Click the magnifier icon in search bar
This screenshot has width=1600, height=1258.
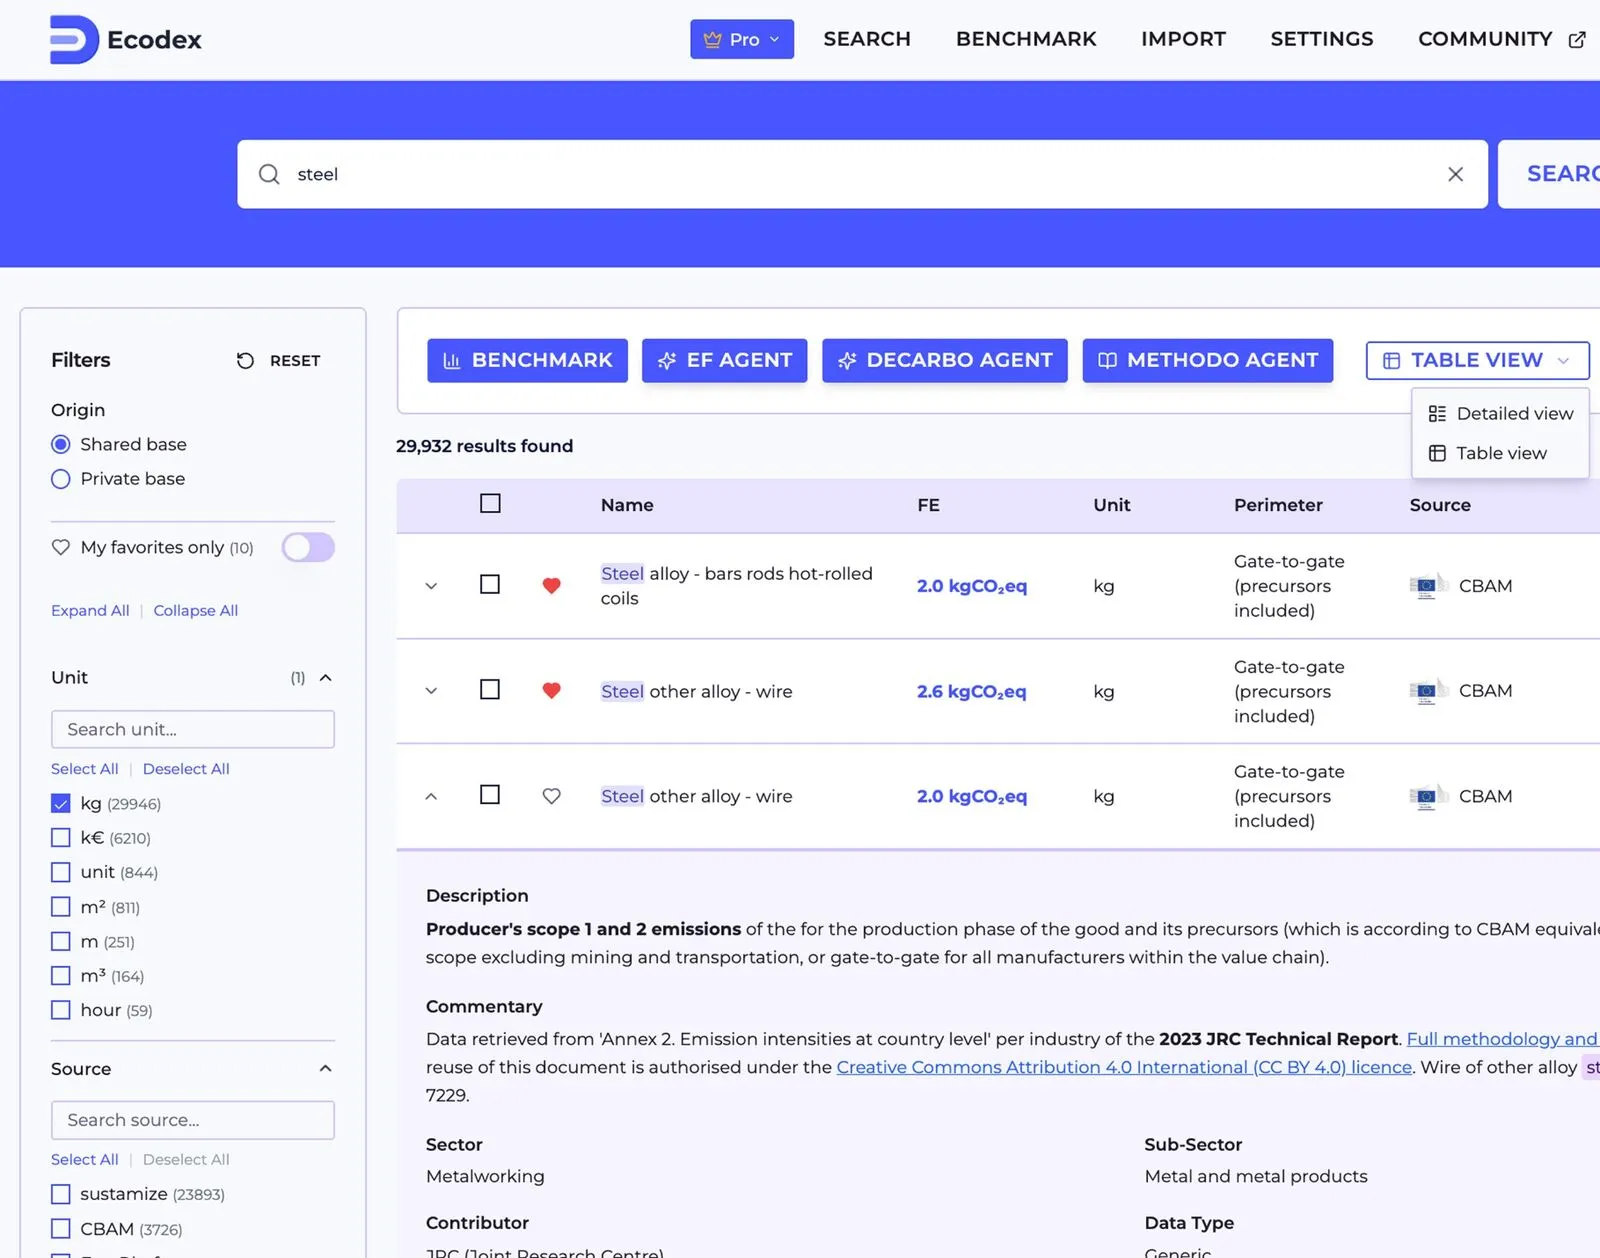point(269,174)
